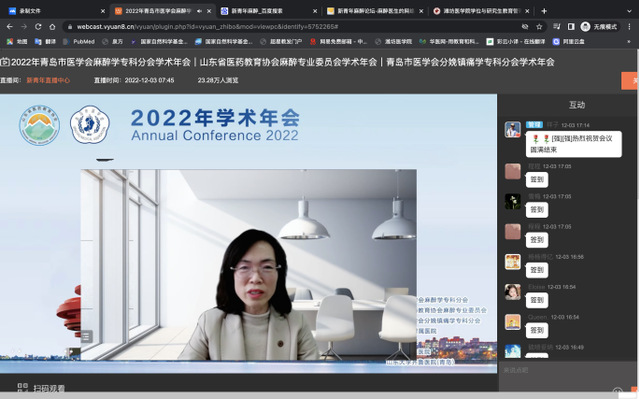The width and height of the screenshot is (639, 399).
Task: Go back to the previous page
Action: [x=10, y=26]
